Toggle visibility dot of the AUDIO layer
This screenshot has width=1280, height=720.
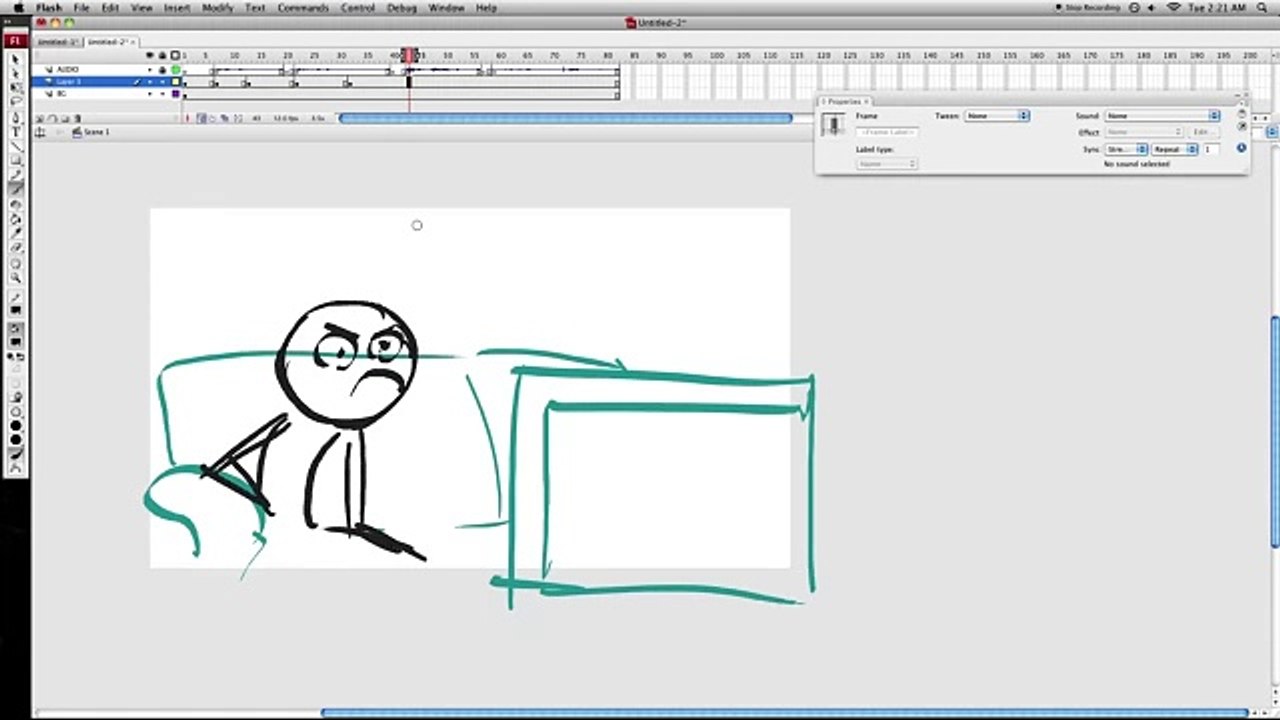150,70
